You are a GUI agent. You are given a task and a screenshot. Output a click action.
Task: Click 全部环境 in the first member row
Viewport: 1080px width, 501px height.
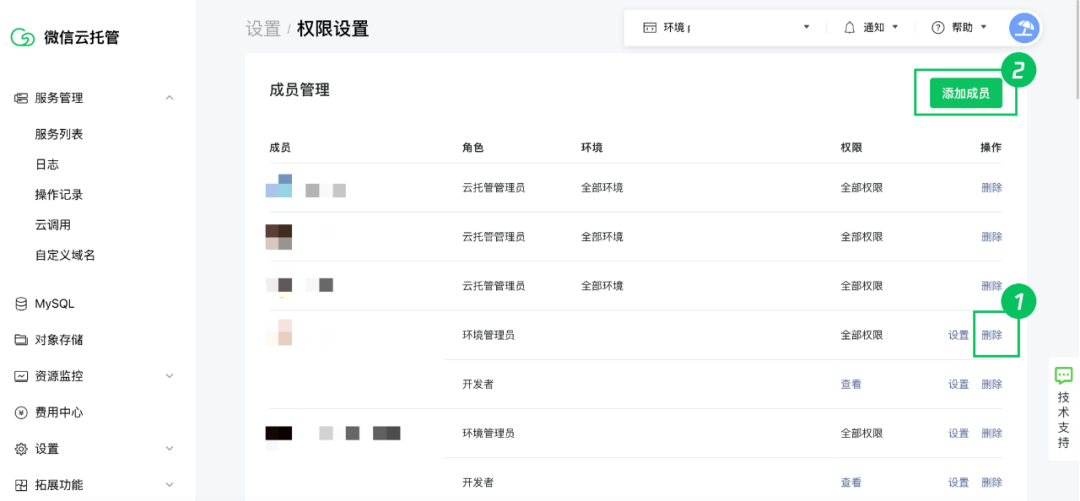coord(602,187)
